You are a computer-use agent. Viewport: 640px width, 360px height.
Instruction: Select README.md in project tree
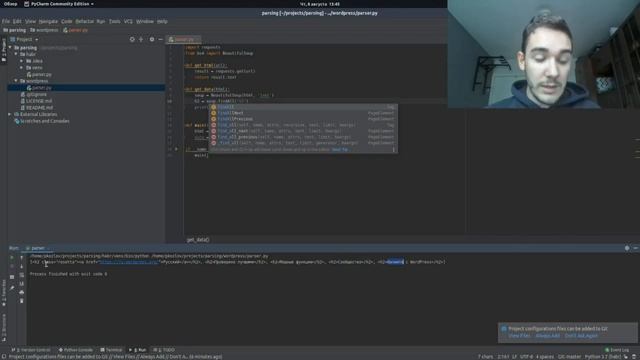click(x=36, y=107)
